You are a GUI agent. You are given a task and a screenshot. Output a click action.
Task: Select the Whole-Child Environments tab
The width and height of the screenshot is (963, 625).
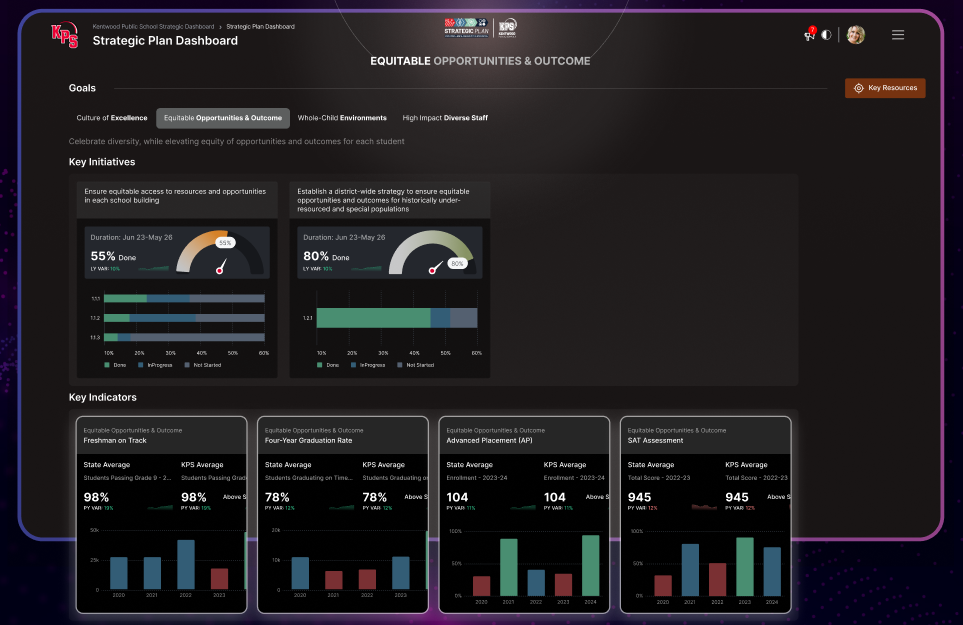(x=342, y=118)
